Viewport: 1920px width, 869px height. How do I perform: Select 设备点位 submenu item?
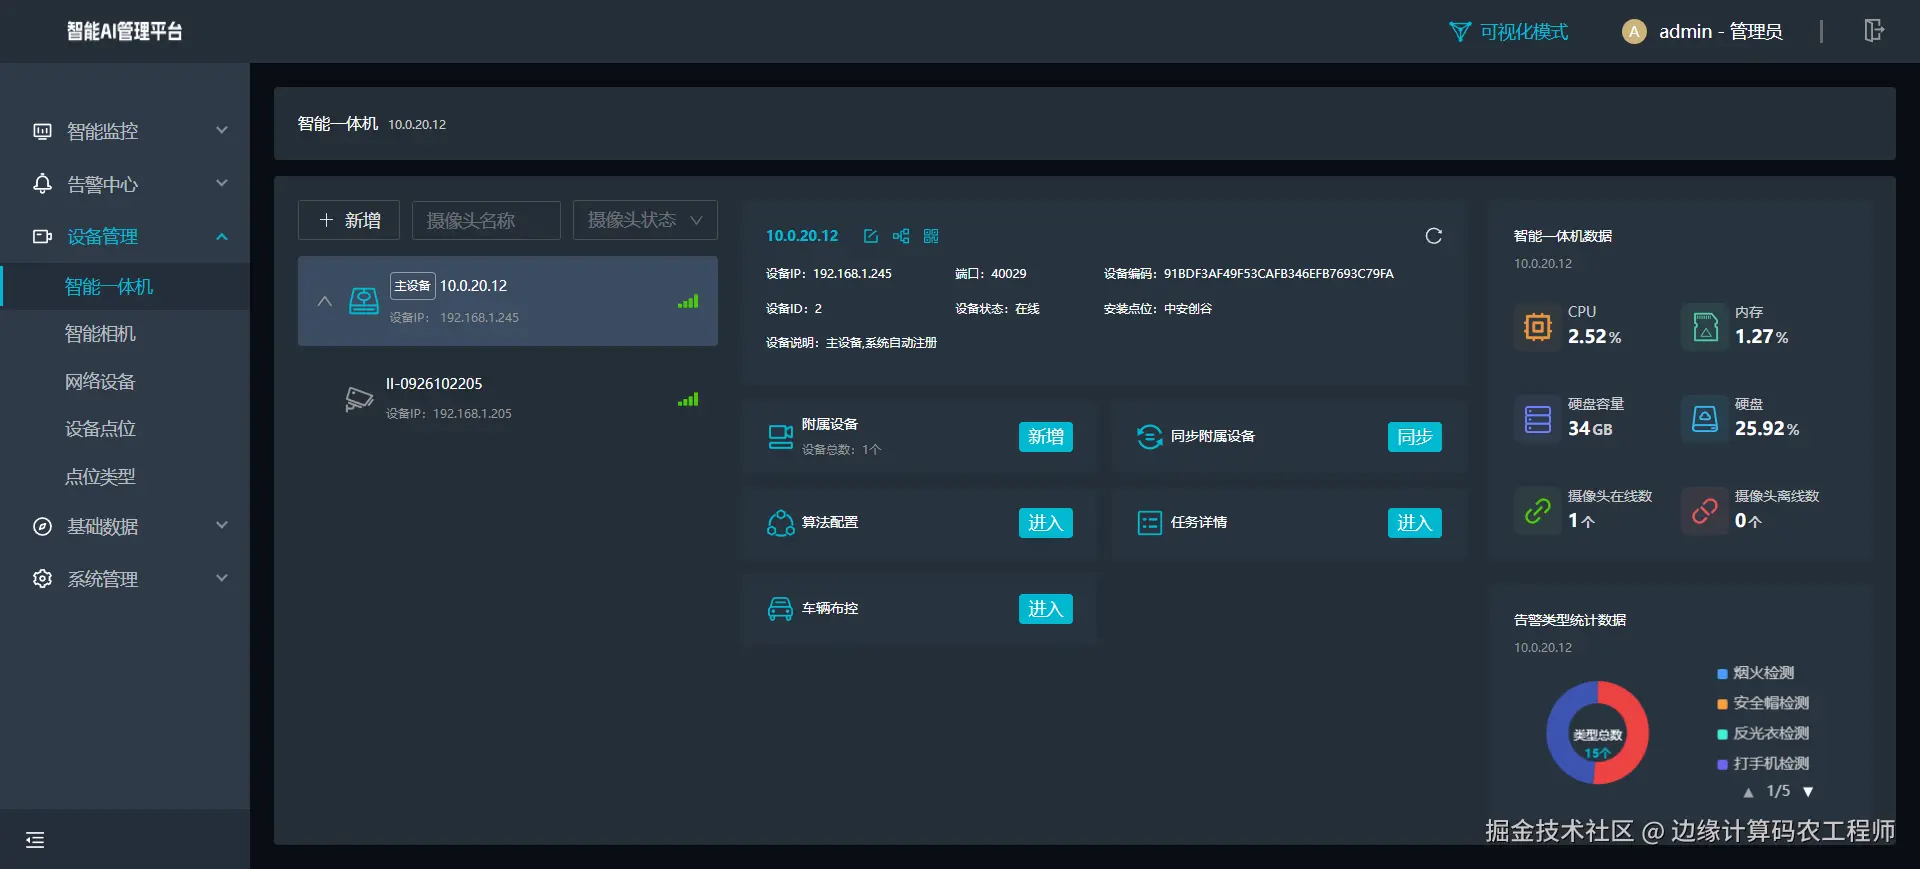pos(100,429)
